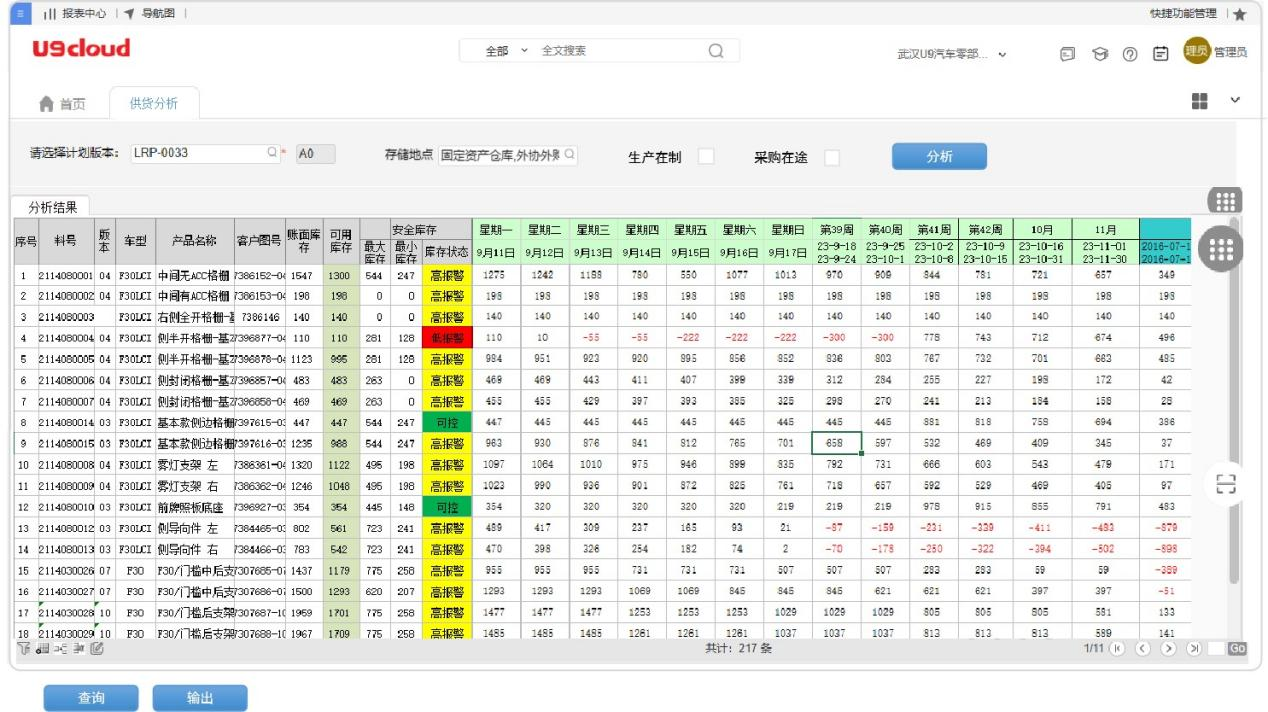Click the scan frame icon at right edge
The image size is (1268, 712).
1226,484
